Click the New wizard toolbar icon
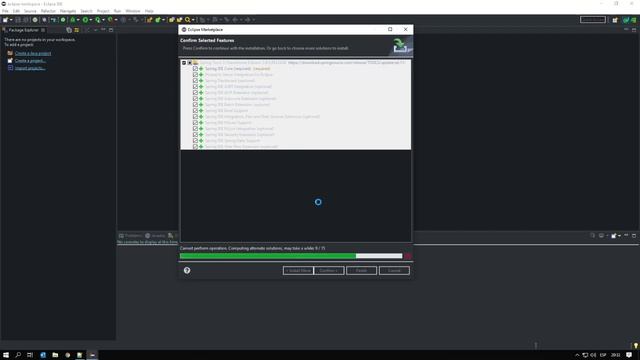Screen dimensions: 640x360 click(x=5, y=20)
